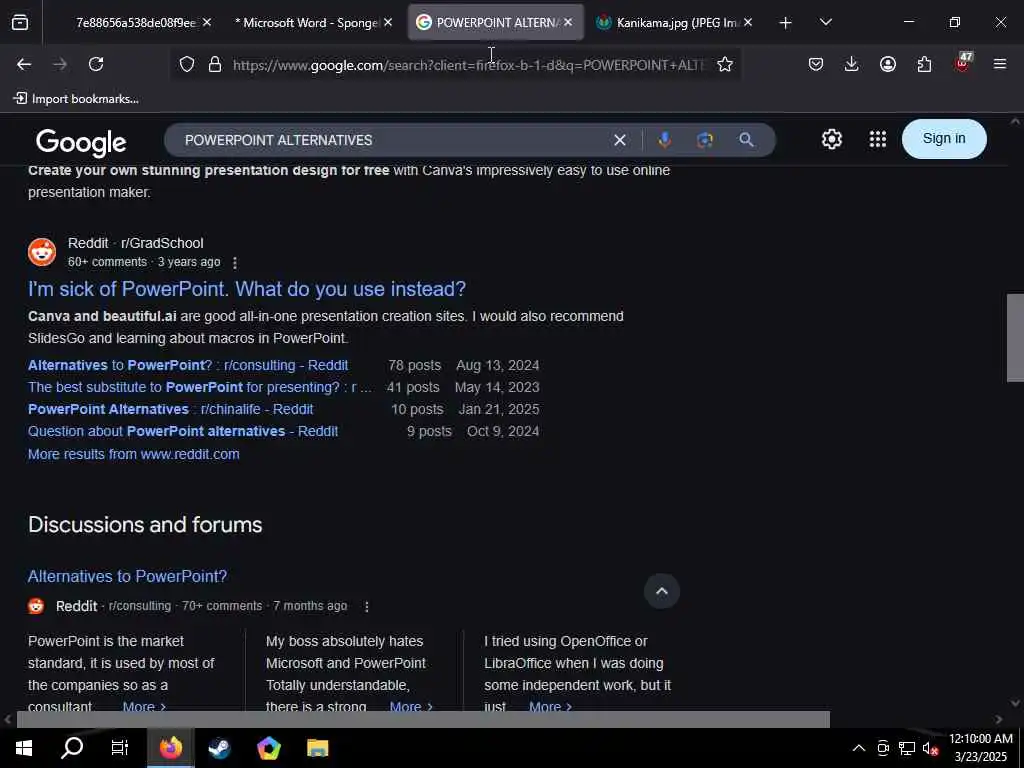Bookmark this page with star icon

coord(724,64)
